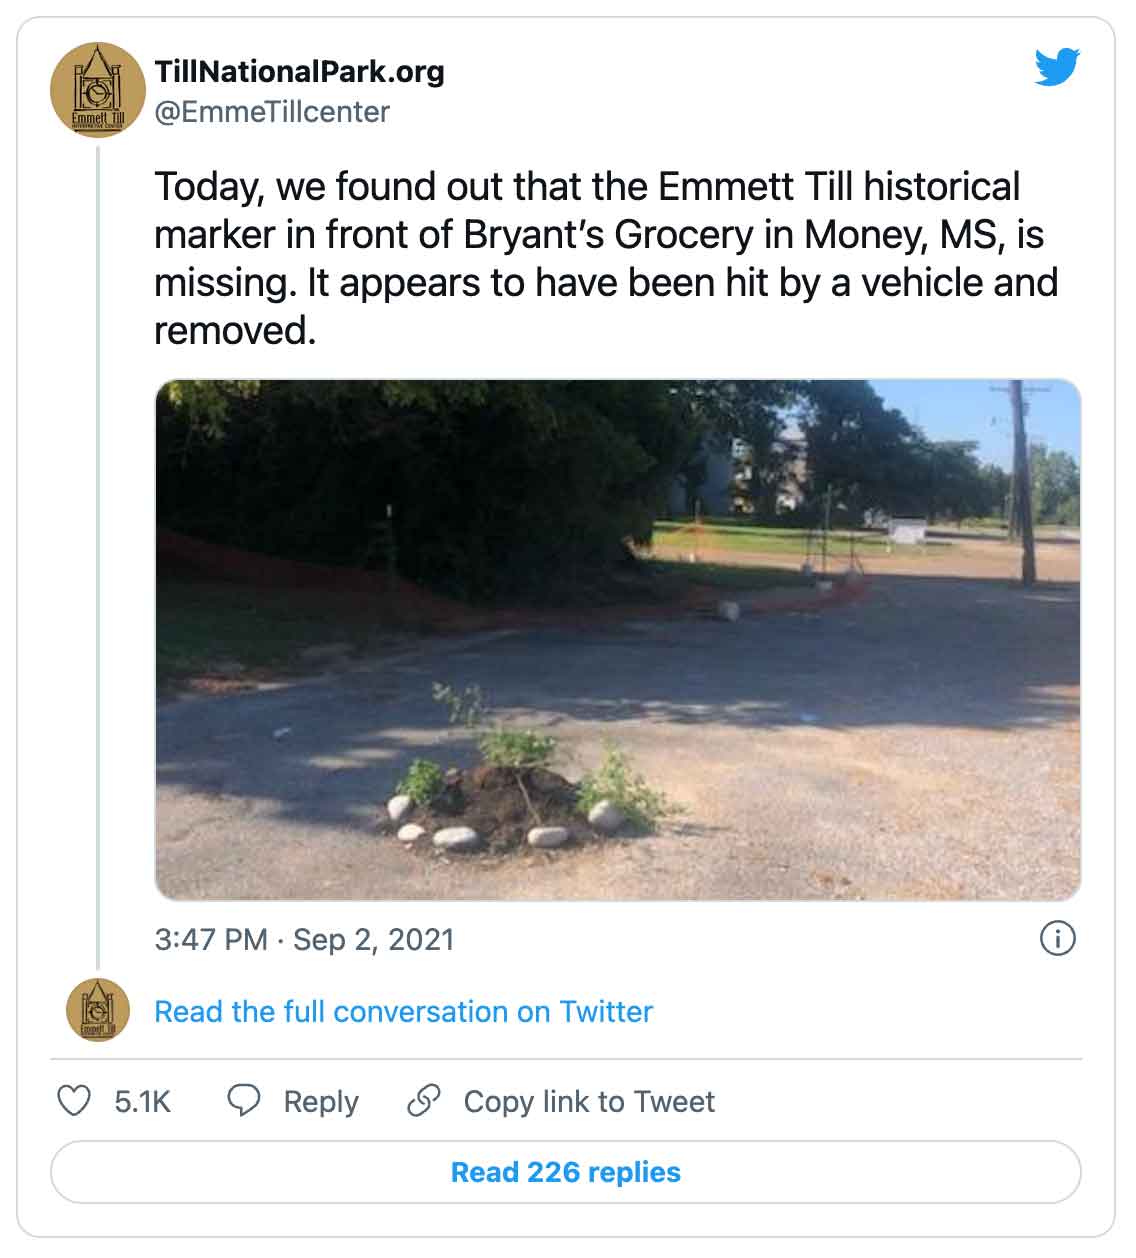Click the @EmmeTillcenter handle
1136x1258 pixels.
pyautogui.click(x=273, y=113)
